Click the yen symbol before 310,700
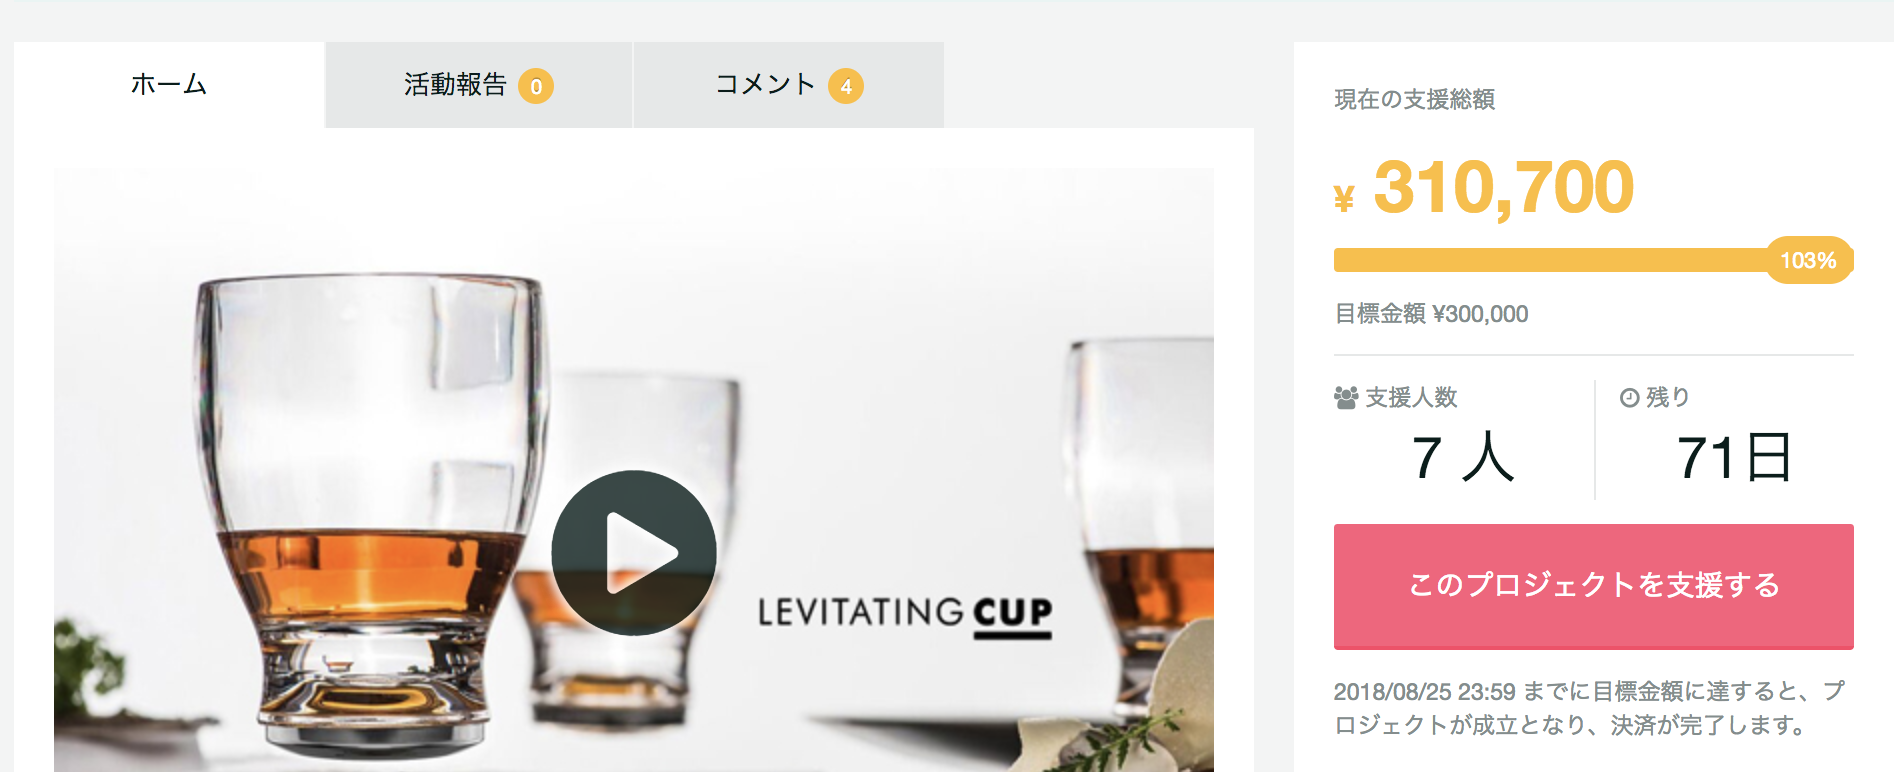This screenshot has height=772, width=1894. click(1344, 198)
